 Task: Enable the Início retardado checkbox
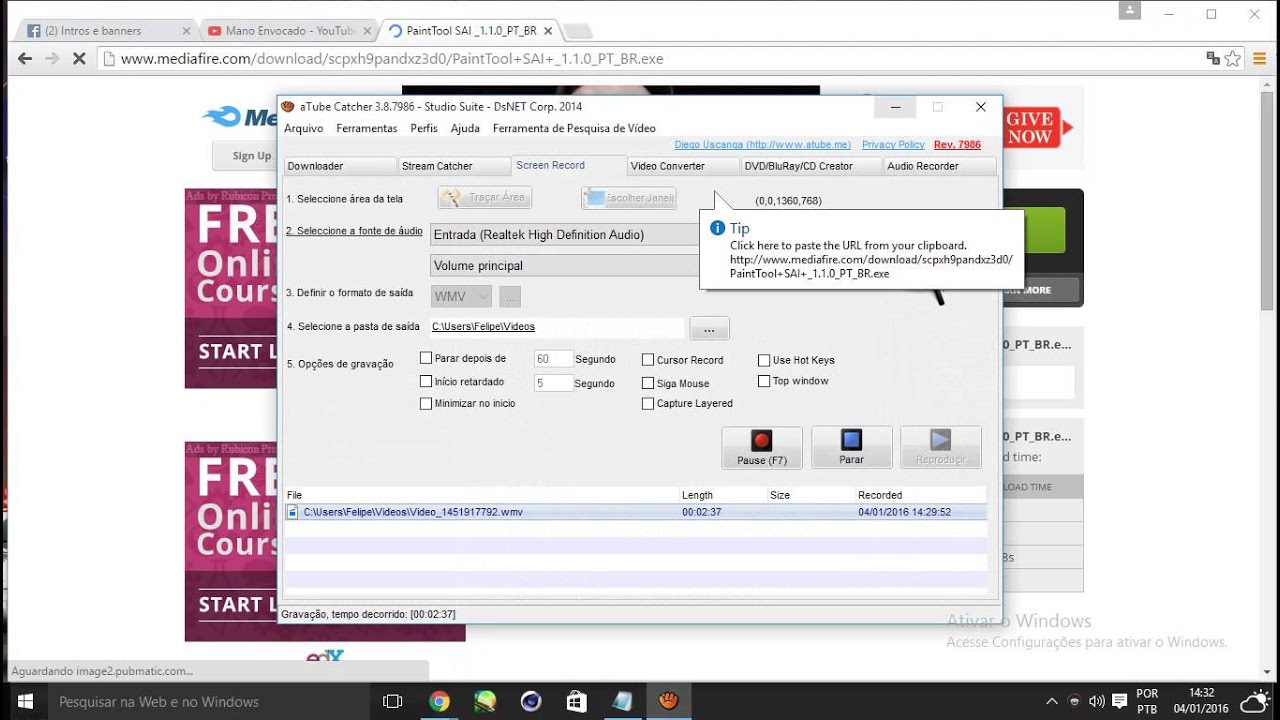click(426, 382)
